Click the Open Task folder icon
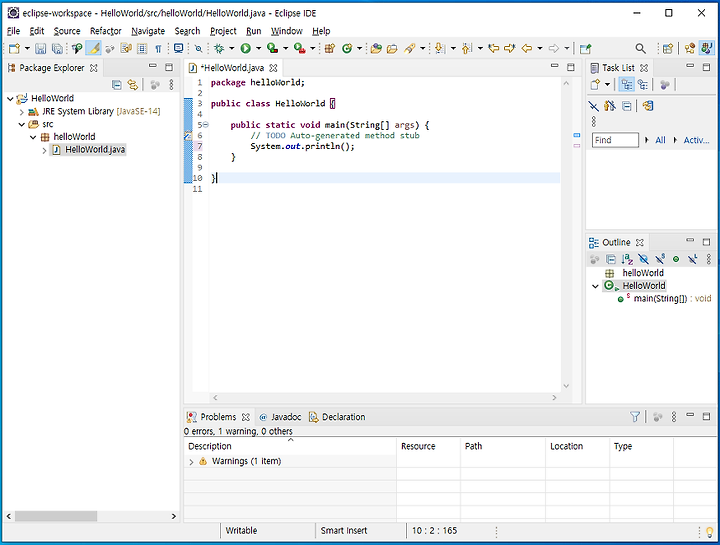 (392, 48)
